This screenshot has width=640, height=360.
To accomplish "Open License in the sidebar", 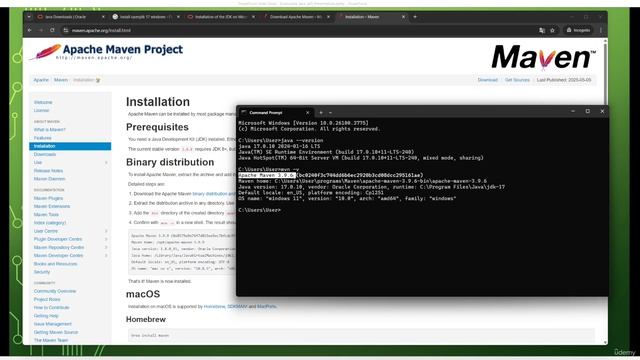I will [x=41, y=111].
